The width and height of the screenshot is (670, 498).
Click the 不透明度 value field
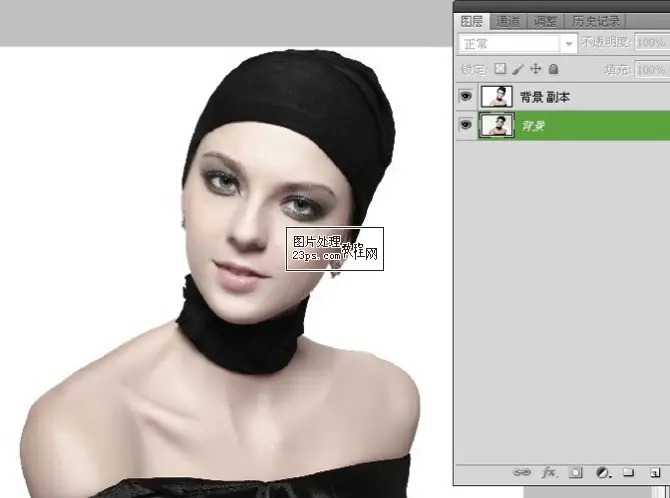click(652, 43)
